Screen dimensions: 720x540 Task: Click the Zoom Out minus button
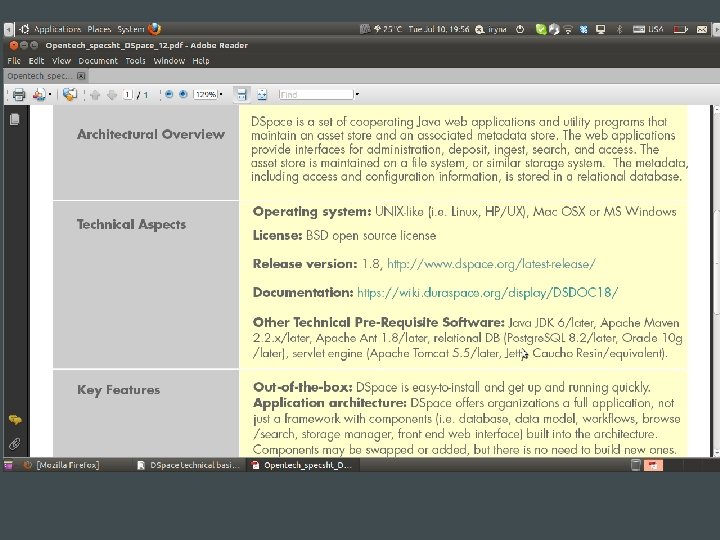click(x=169, y=94)
